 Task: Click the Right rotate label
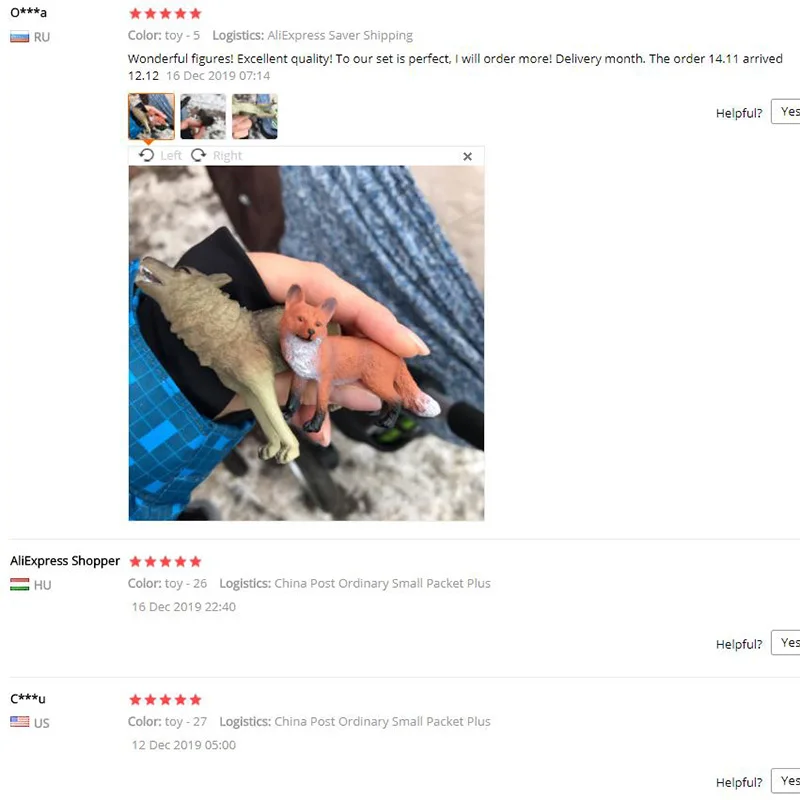click(x=228, y=156)
